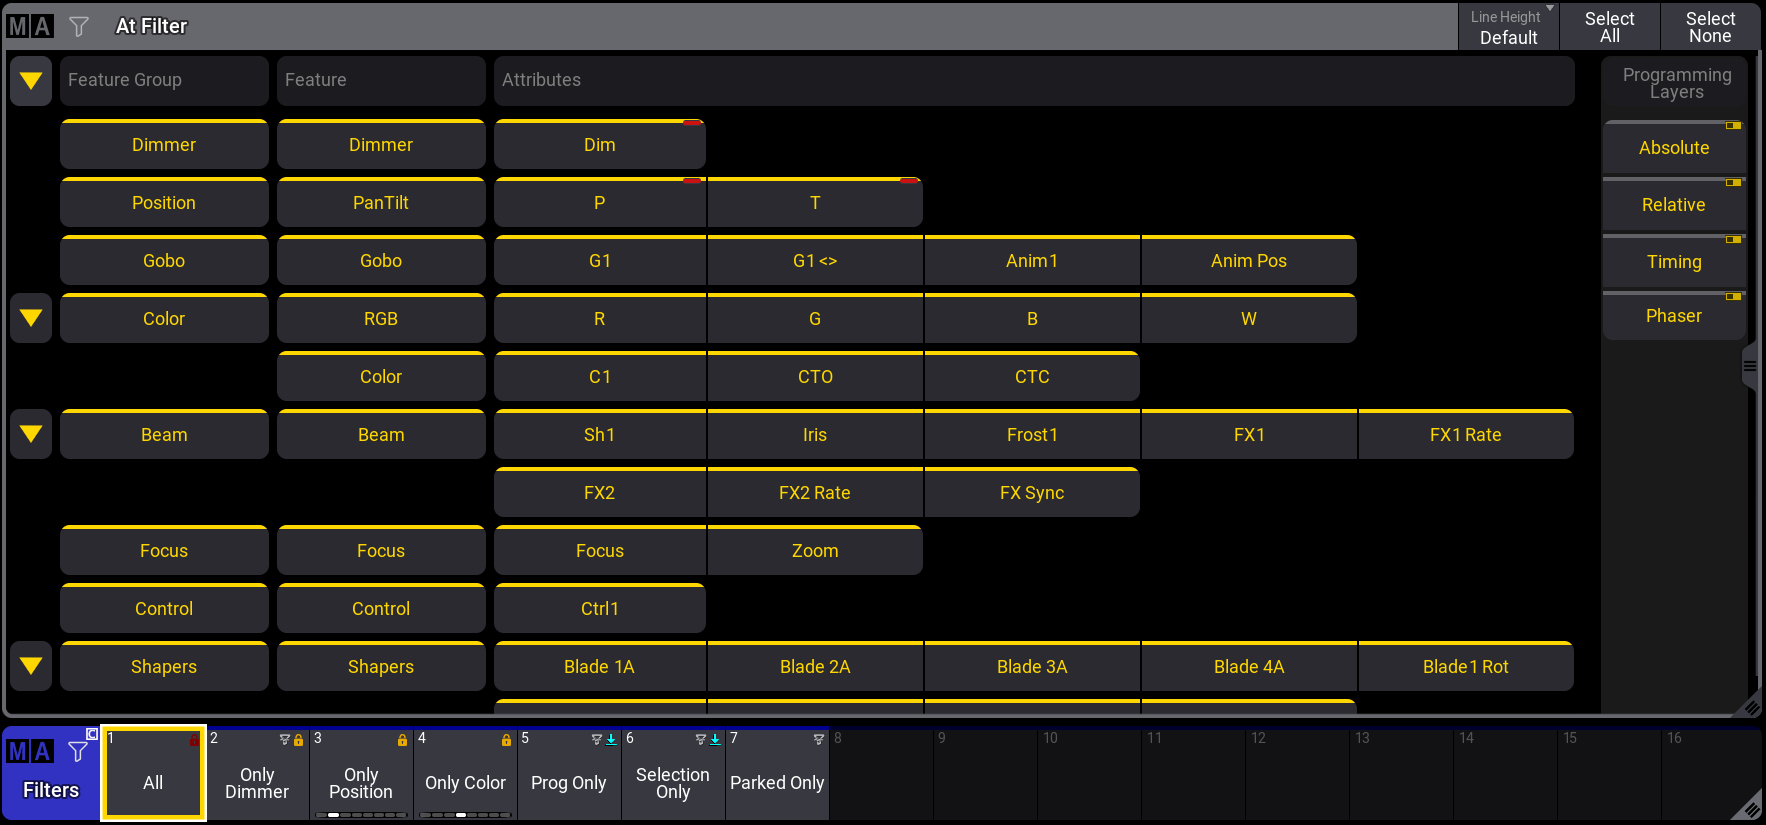Collapse the Color feature group triangle

(x=31, y=318)
